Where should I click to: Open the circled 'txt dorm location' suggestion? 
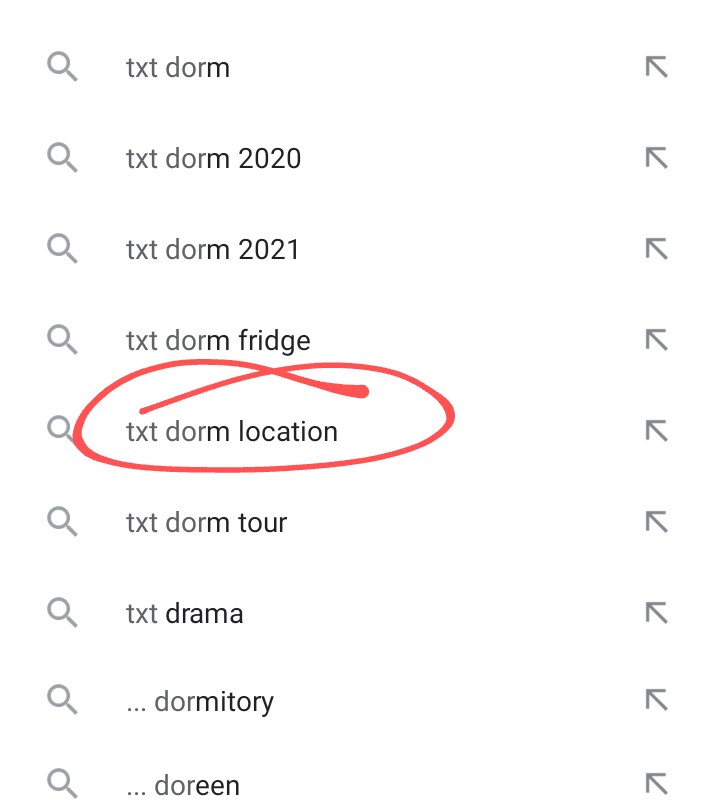point(232,432)
